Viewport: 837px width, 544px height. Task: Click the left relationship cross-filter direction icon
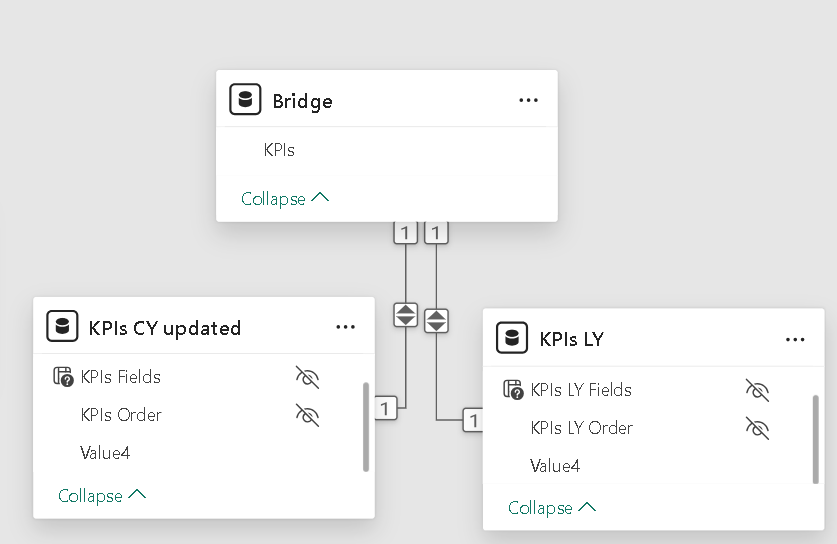click(x=405, y=314)
